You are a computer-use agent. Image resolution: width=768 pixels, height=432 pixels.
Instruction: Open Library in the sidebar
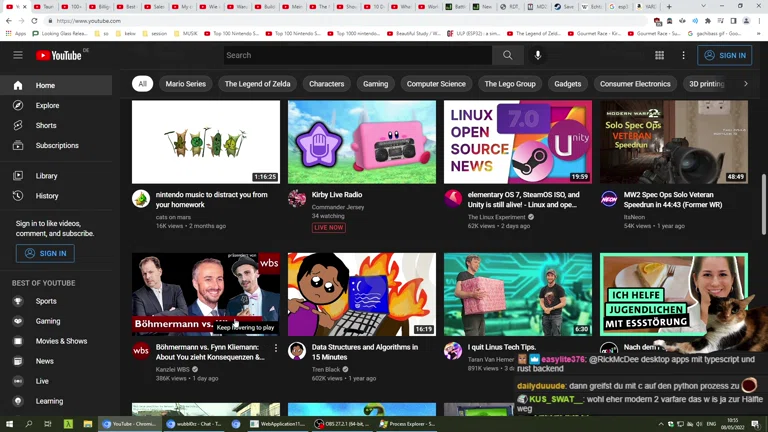coord(46,176)
